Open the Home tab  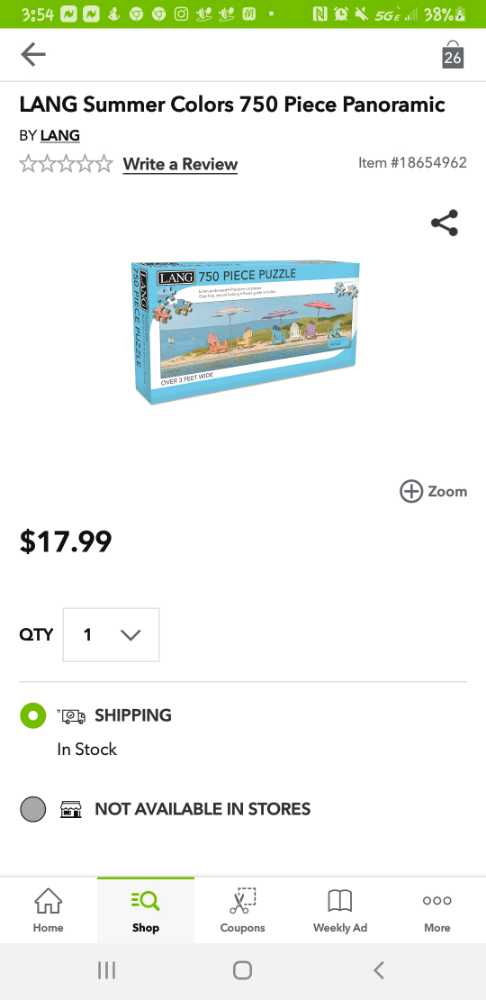pos(48,910)
